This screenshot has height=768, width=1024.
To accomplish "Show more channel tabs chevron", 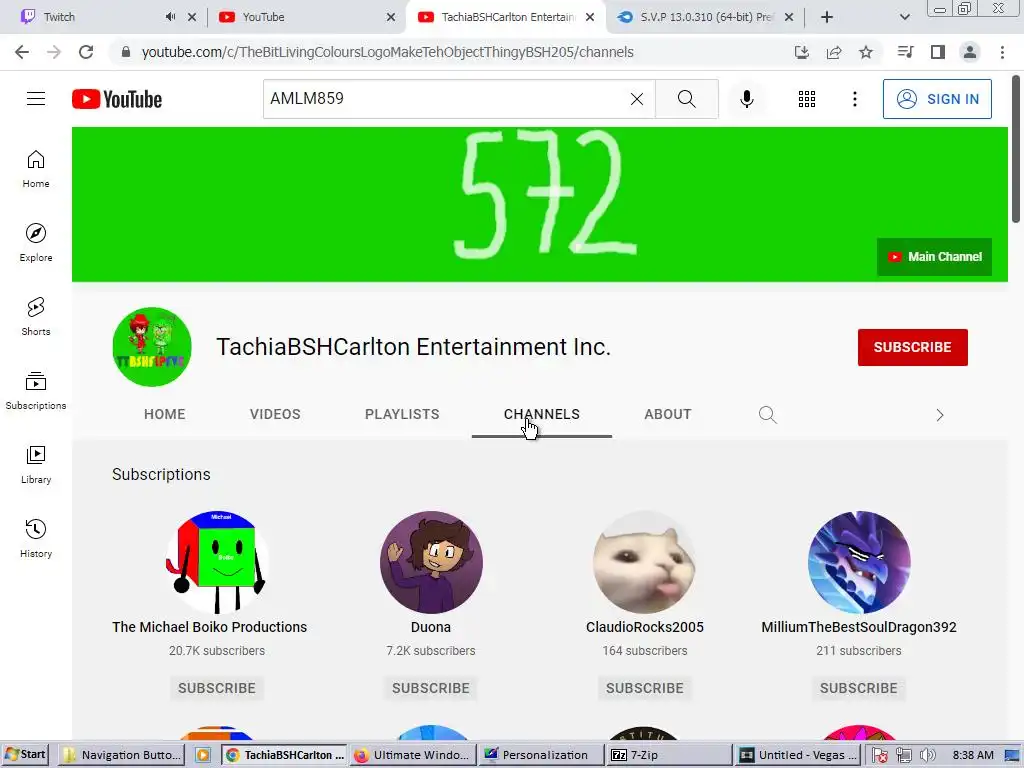I will 940,415.
